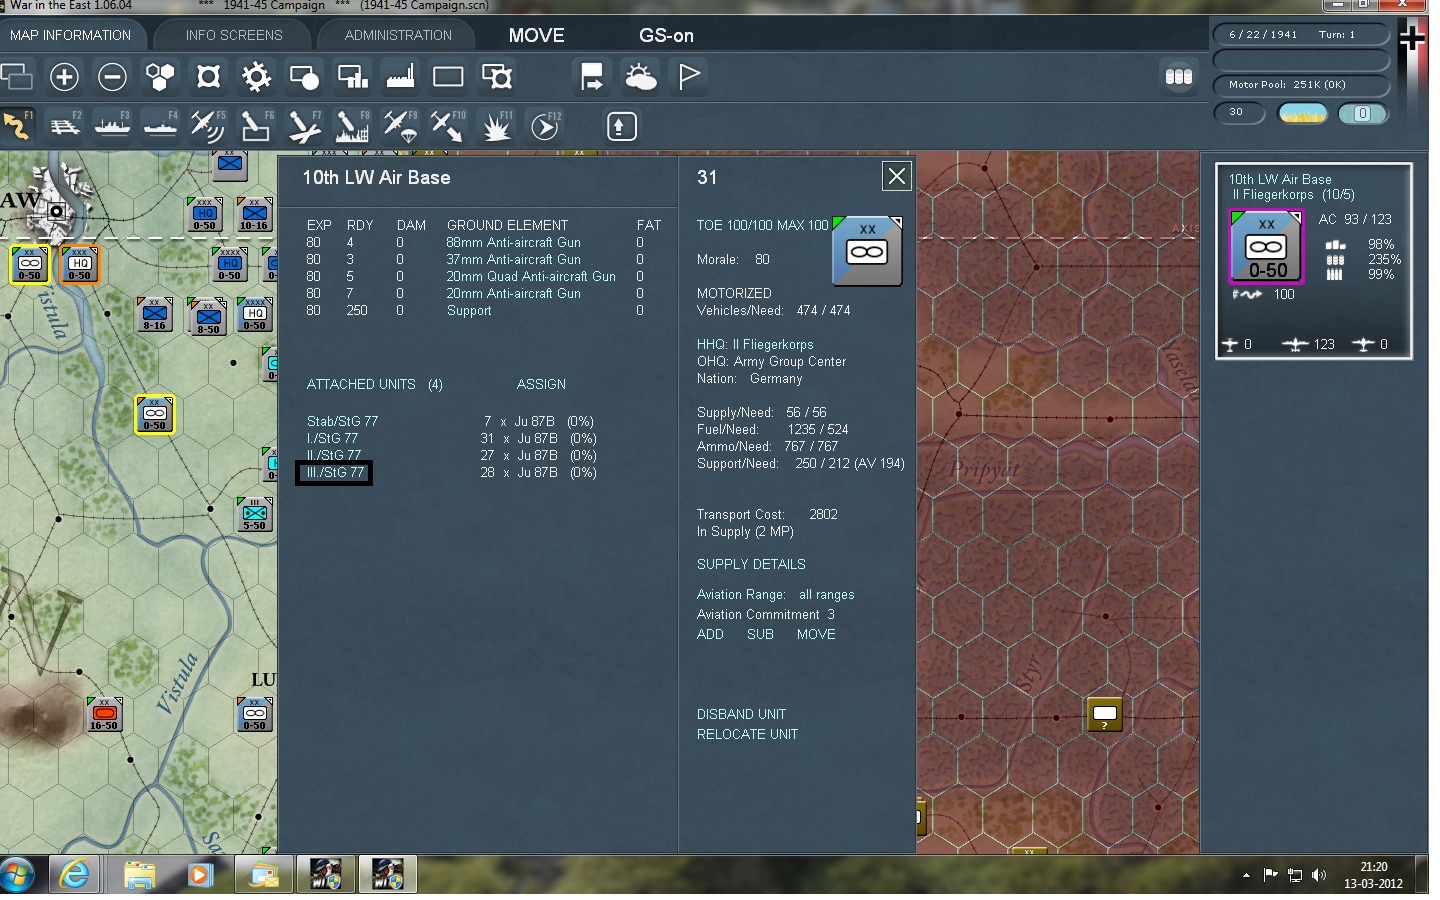The height and width of the screenshot is (900, 1440).
Task: Click the Support ground element
Action: 469,310
